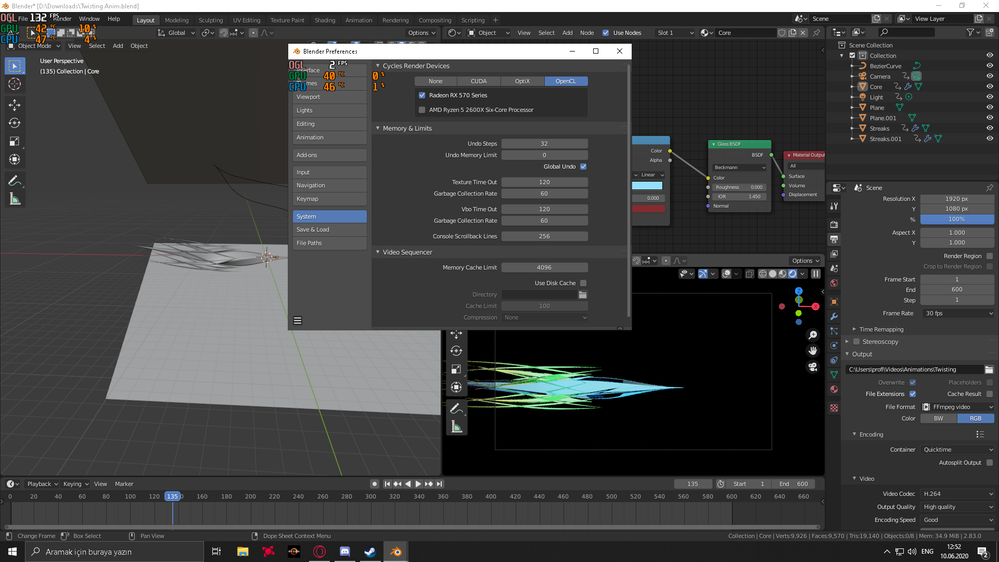Hide the Camera object in outliner

click(x=989, y=76)
